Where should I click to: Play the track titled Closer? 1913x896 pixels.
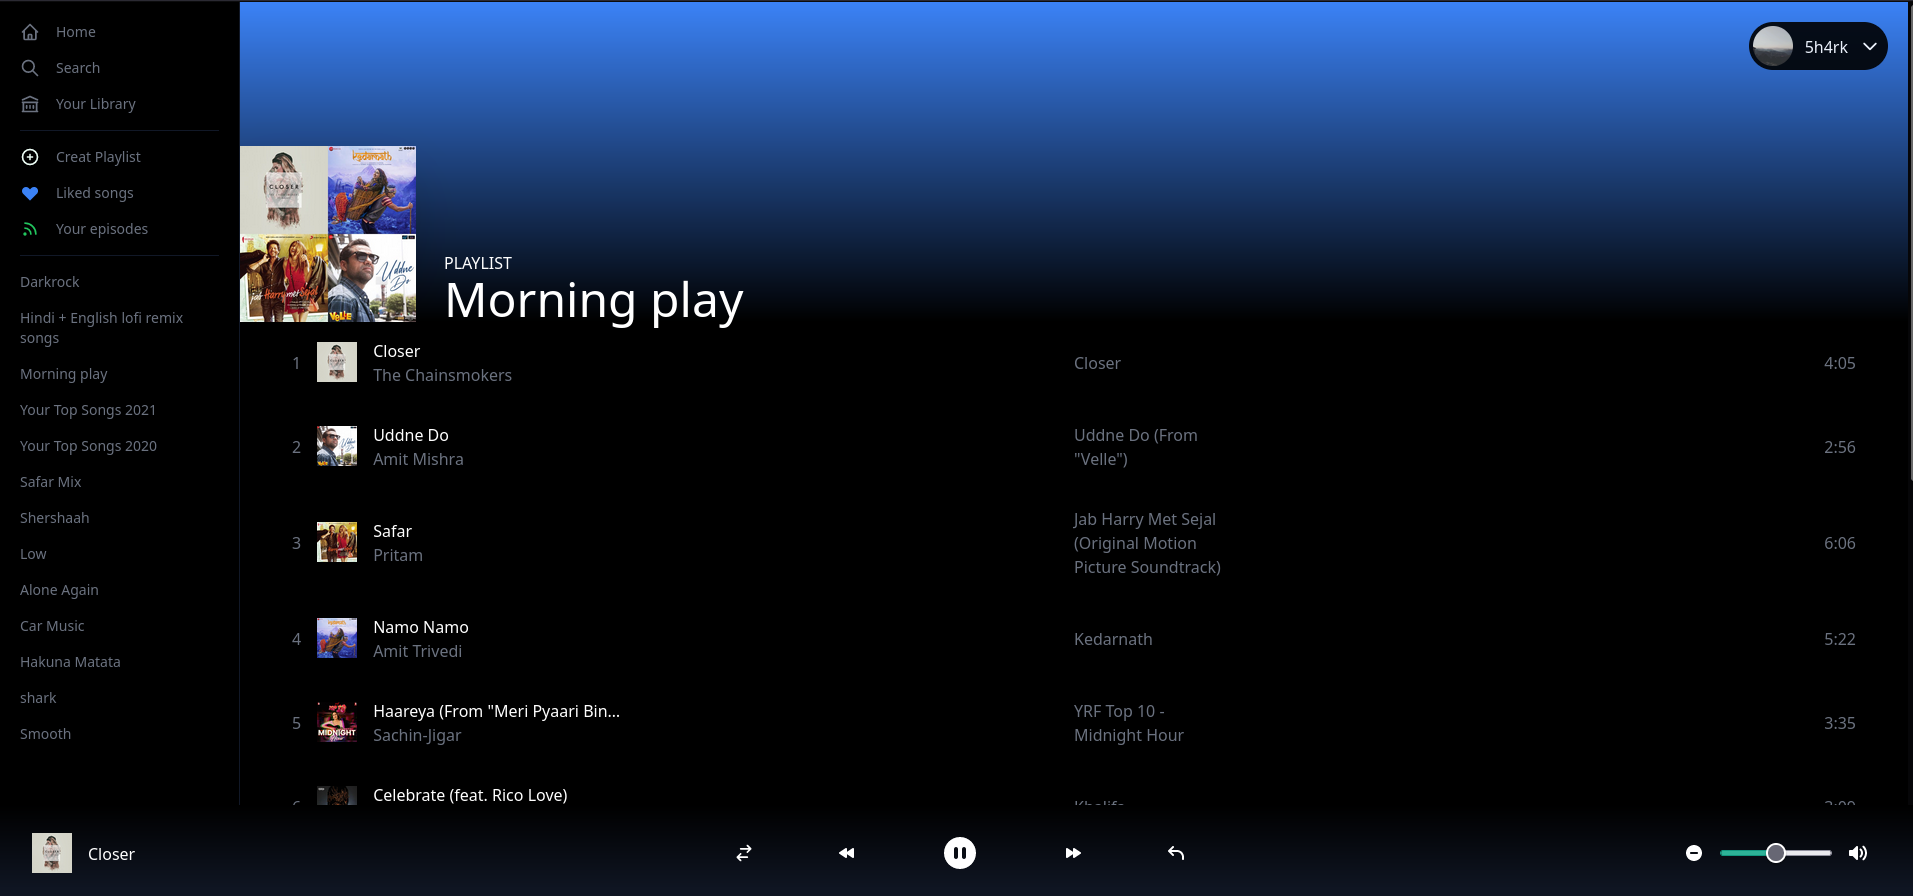click(397, 351)
